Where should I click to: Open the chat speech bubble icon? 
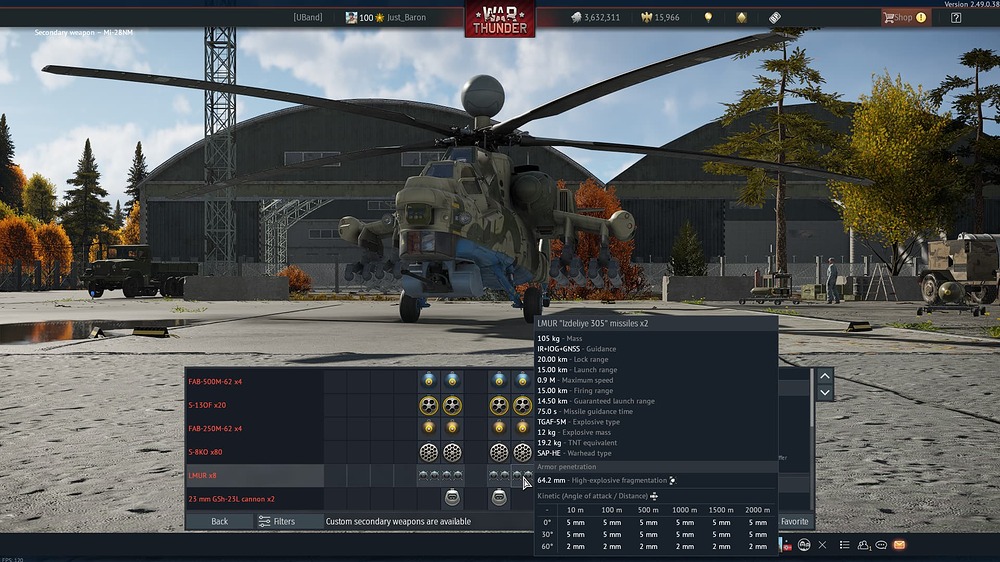[x=881, y=545]
